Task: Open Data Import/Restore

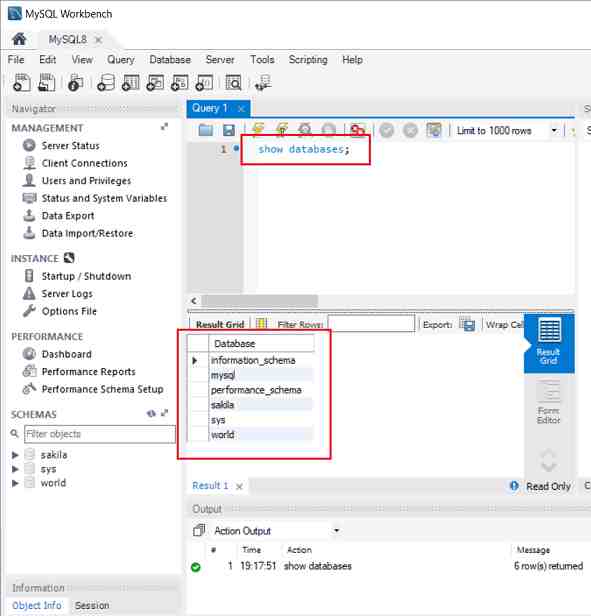Action: pos(87,233)
